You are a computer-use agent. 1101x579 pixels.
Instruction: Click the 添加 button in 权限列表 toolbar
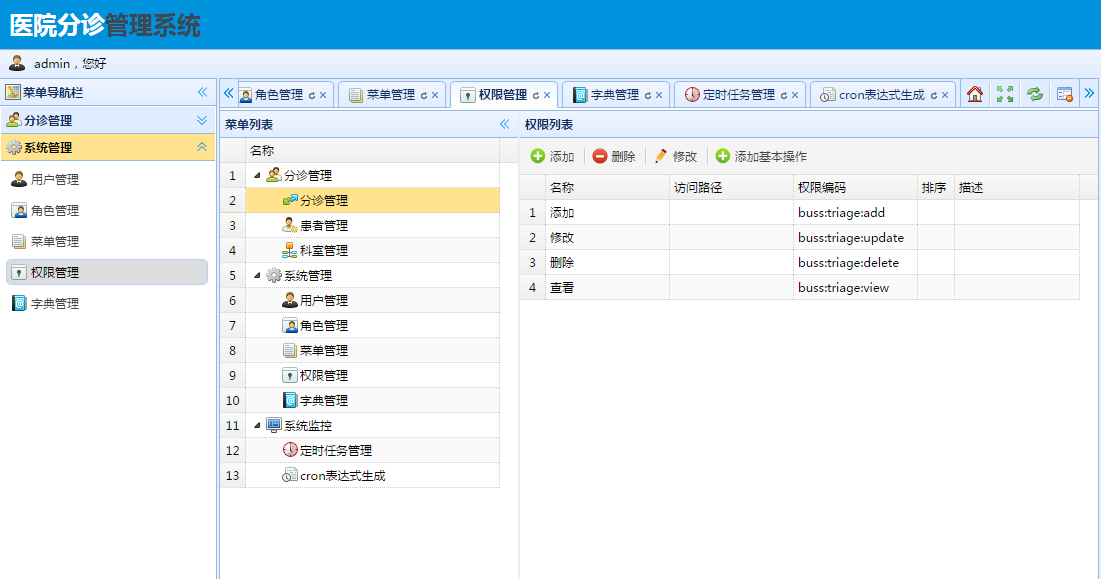[x=553, y=157]
